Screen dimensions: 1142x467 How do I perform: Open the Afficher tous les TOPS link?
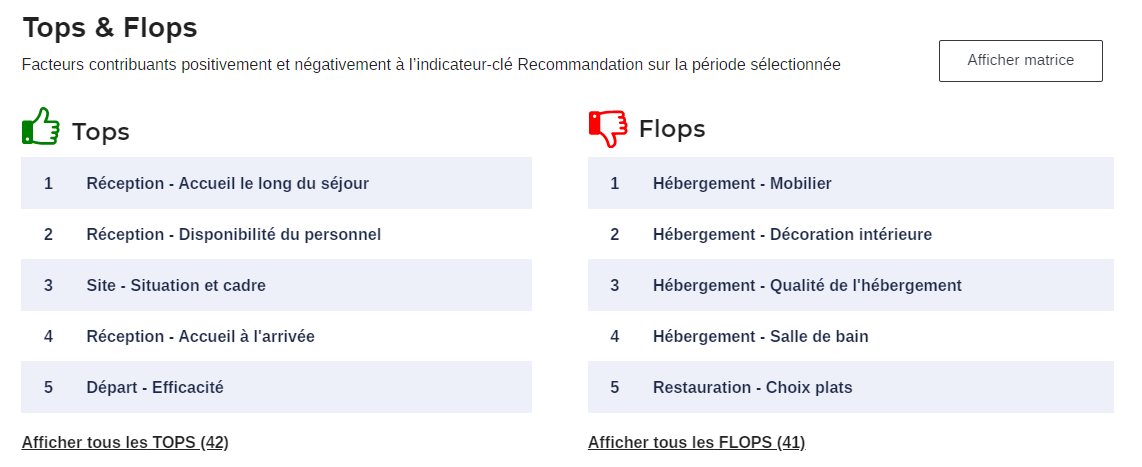click(x=125, y=442)
